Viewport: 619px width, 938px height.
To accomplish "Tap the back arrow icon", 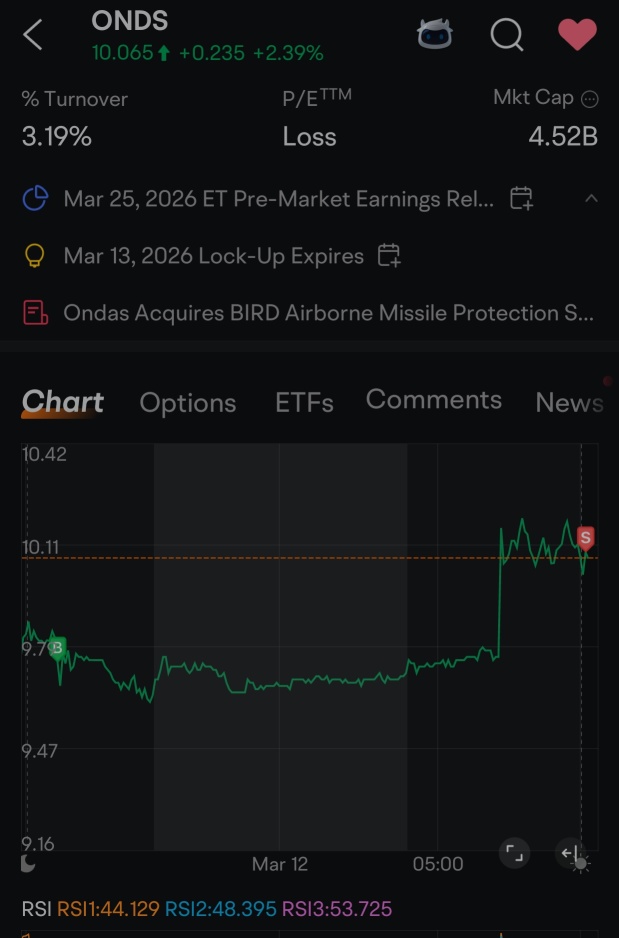I will click(x=33, y=35).
